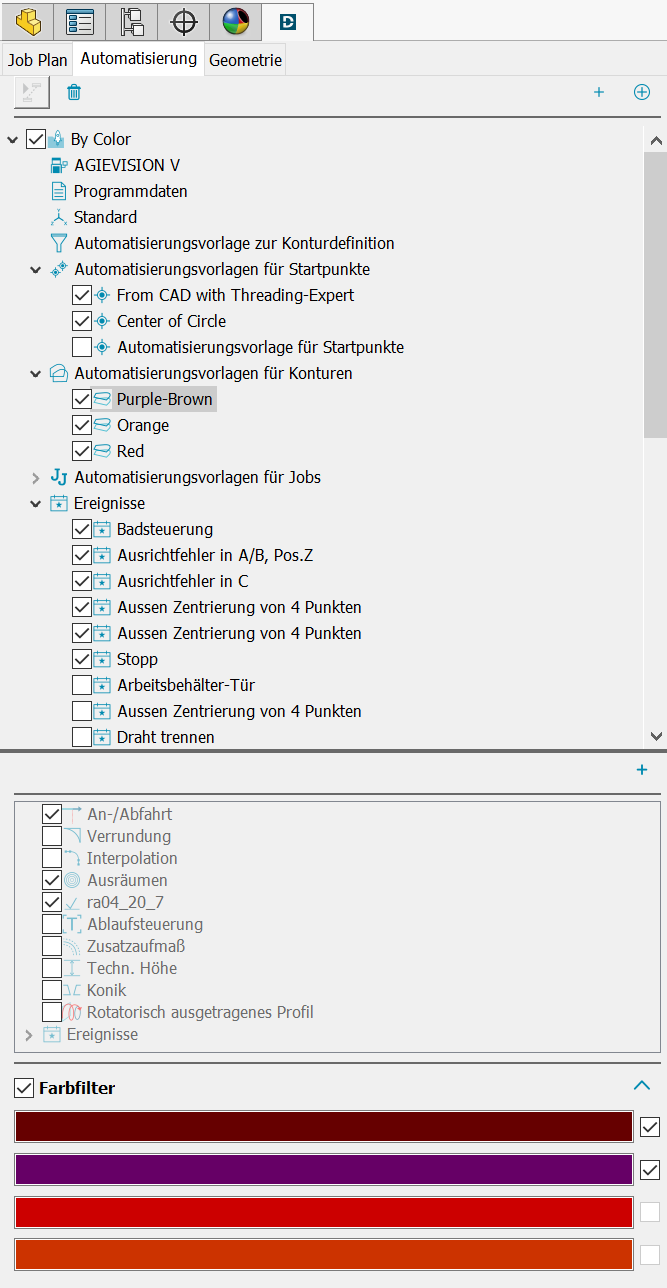Viewport: 667px width, 1288px height.
Task: Collapse the Ereignisse tree node
Action: (x=36, y=503)
